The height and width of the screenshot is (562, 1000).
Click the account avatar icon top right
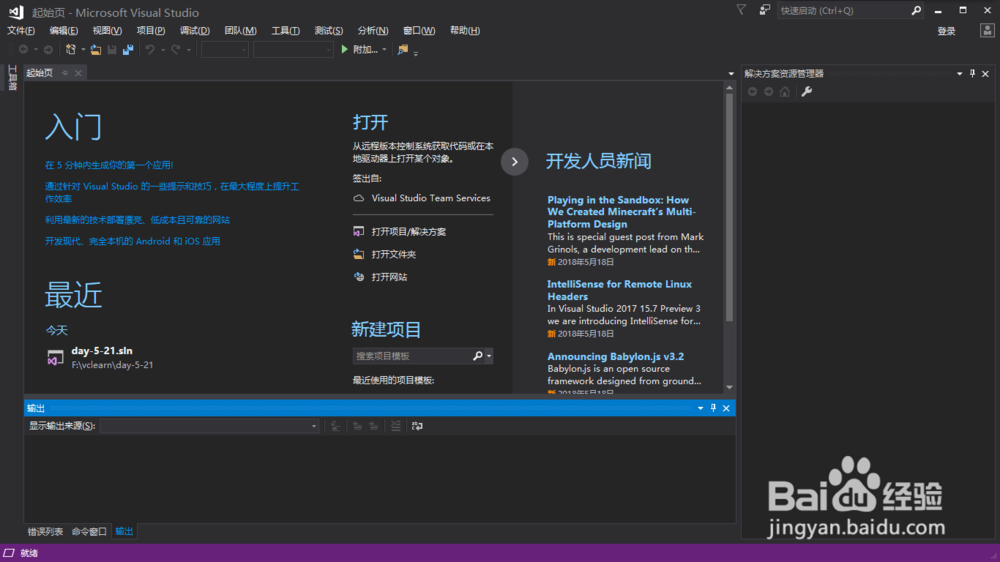(987, 31)
